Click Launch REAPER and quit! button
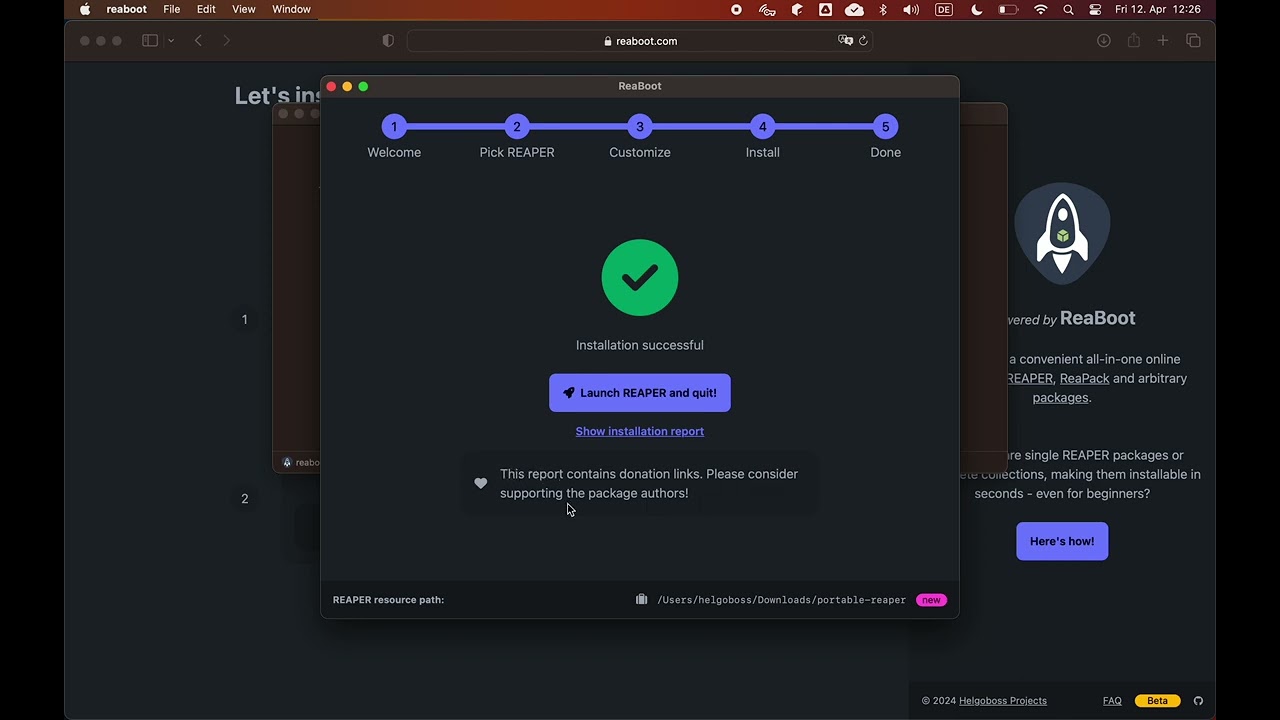The image size is (1280, 720). tap(640, 393)
